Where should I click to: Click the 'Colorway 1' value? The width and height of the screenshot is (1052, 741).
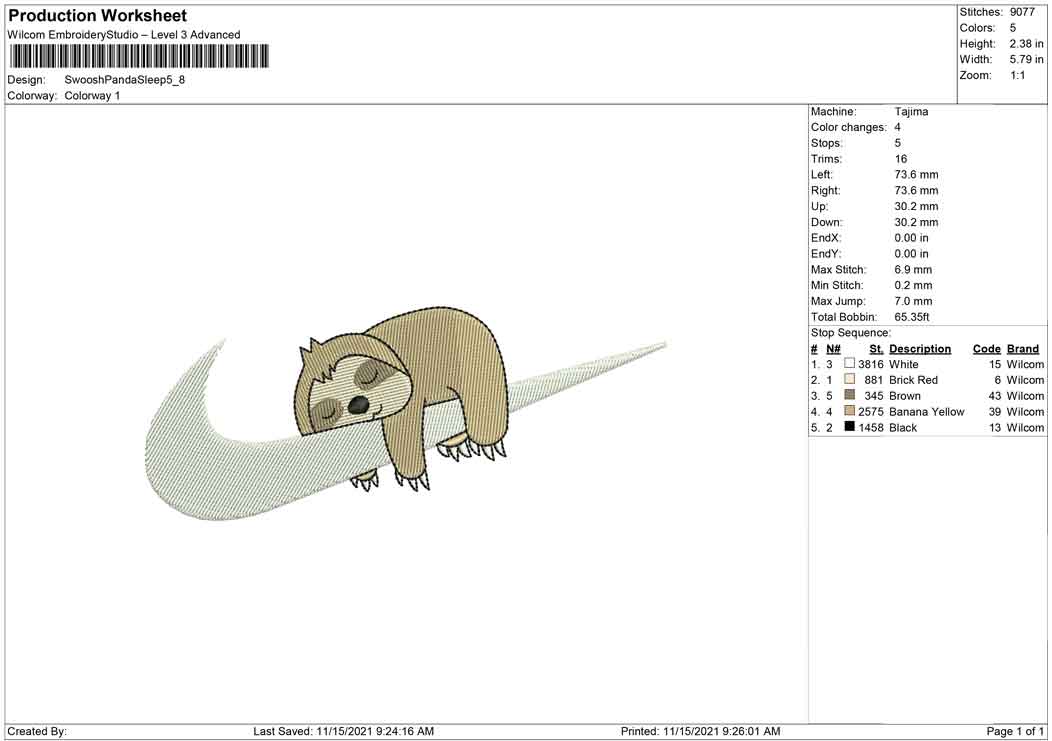click(92, 96)
